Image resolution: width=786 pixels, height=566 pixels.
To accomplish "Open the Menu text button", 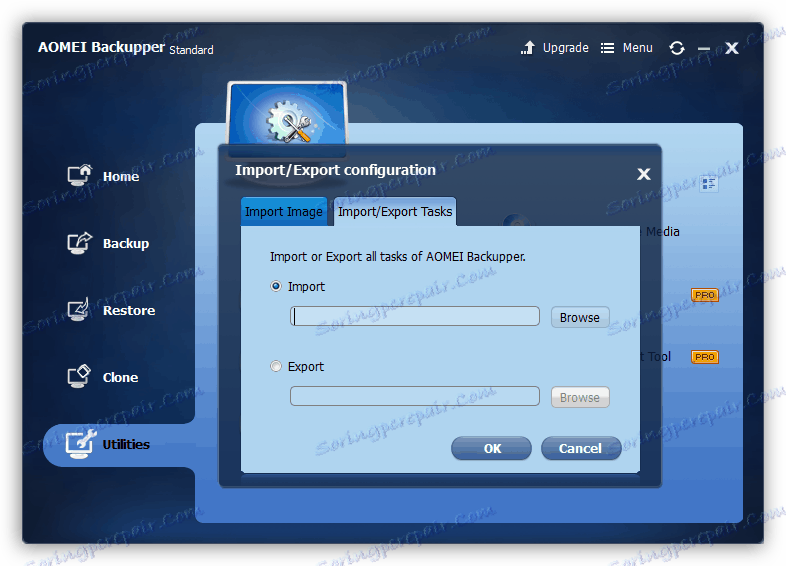I will tap(638, 48).
